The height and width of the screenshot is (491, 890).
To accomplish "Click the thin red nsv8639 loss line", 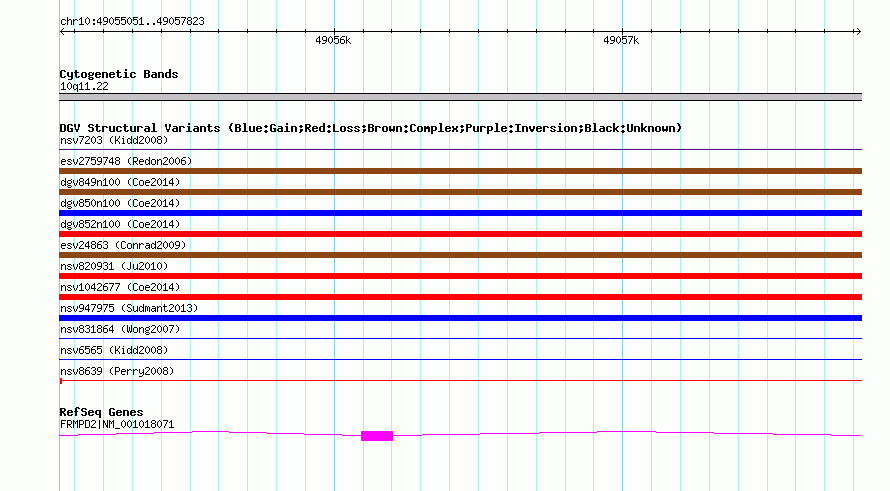I will tap(460, 381).
